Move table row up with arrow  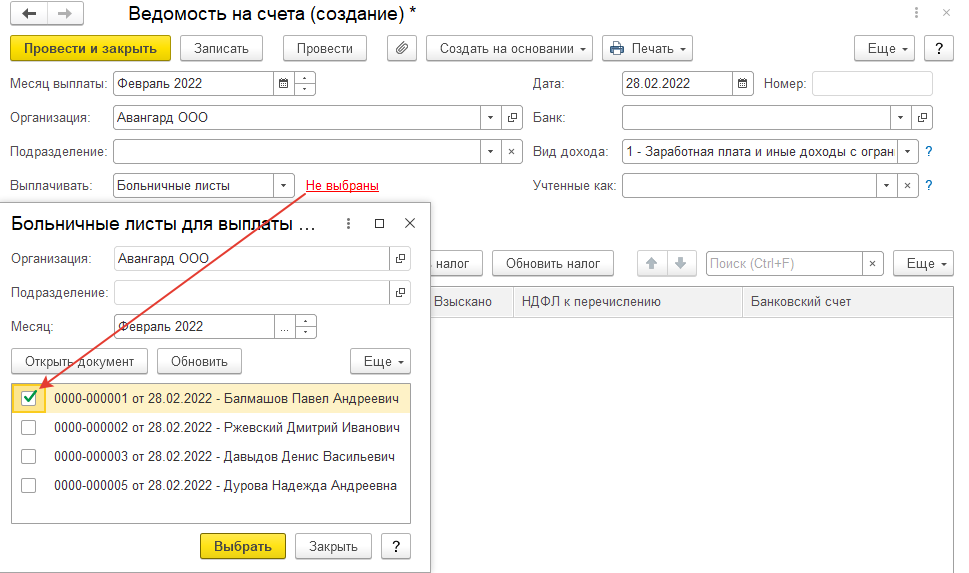(651, 263)
